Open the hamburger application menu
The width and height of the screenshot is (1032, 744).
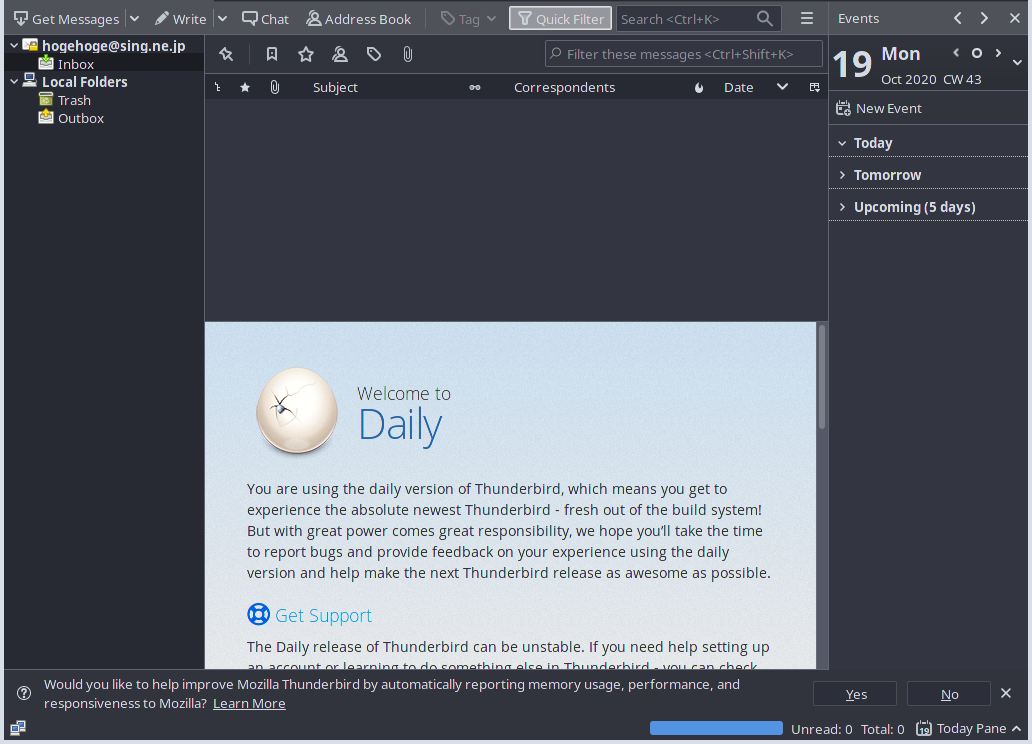click(807, 19)
